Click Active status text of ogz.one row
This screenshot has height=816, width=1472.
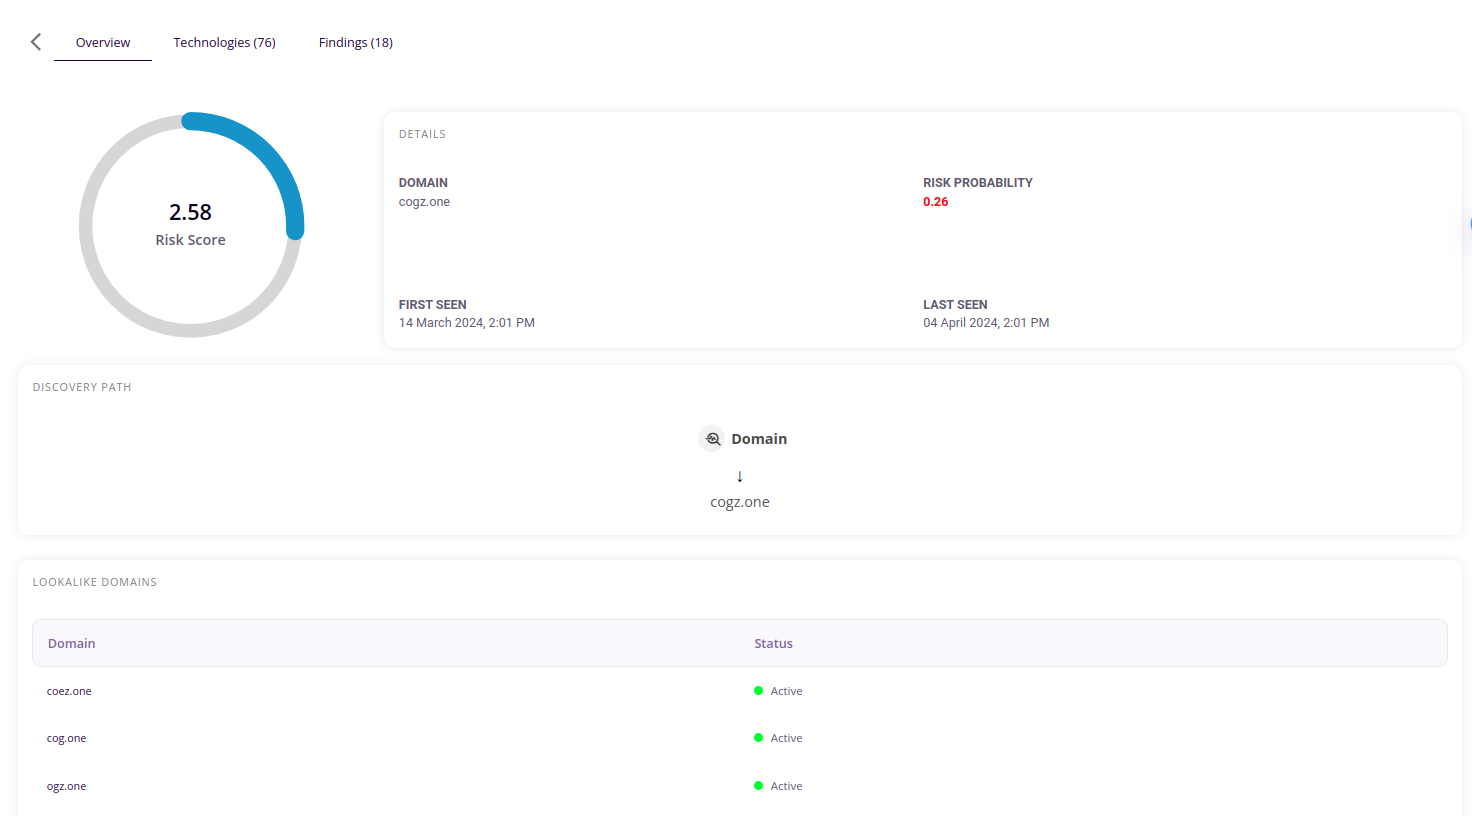pos(786,786)
